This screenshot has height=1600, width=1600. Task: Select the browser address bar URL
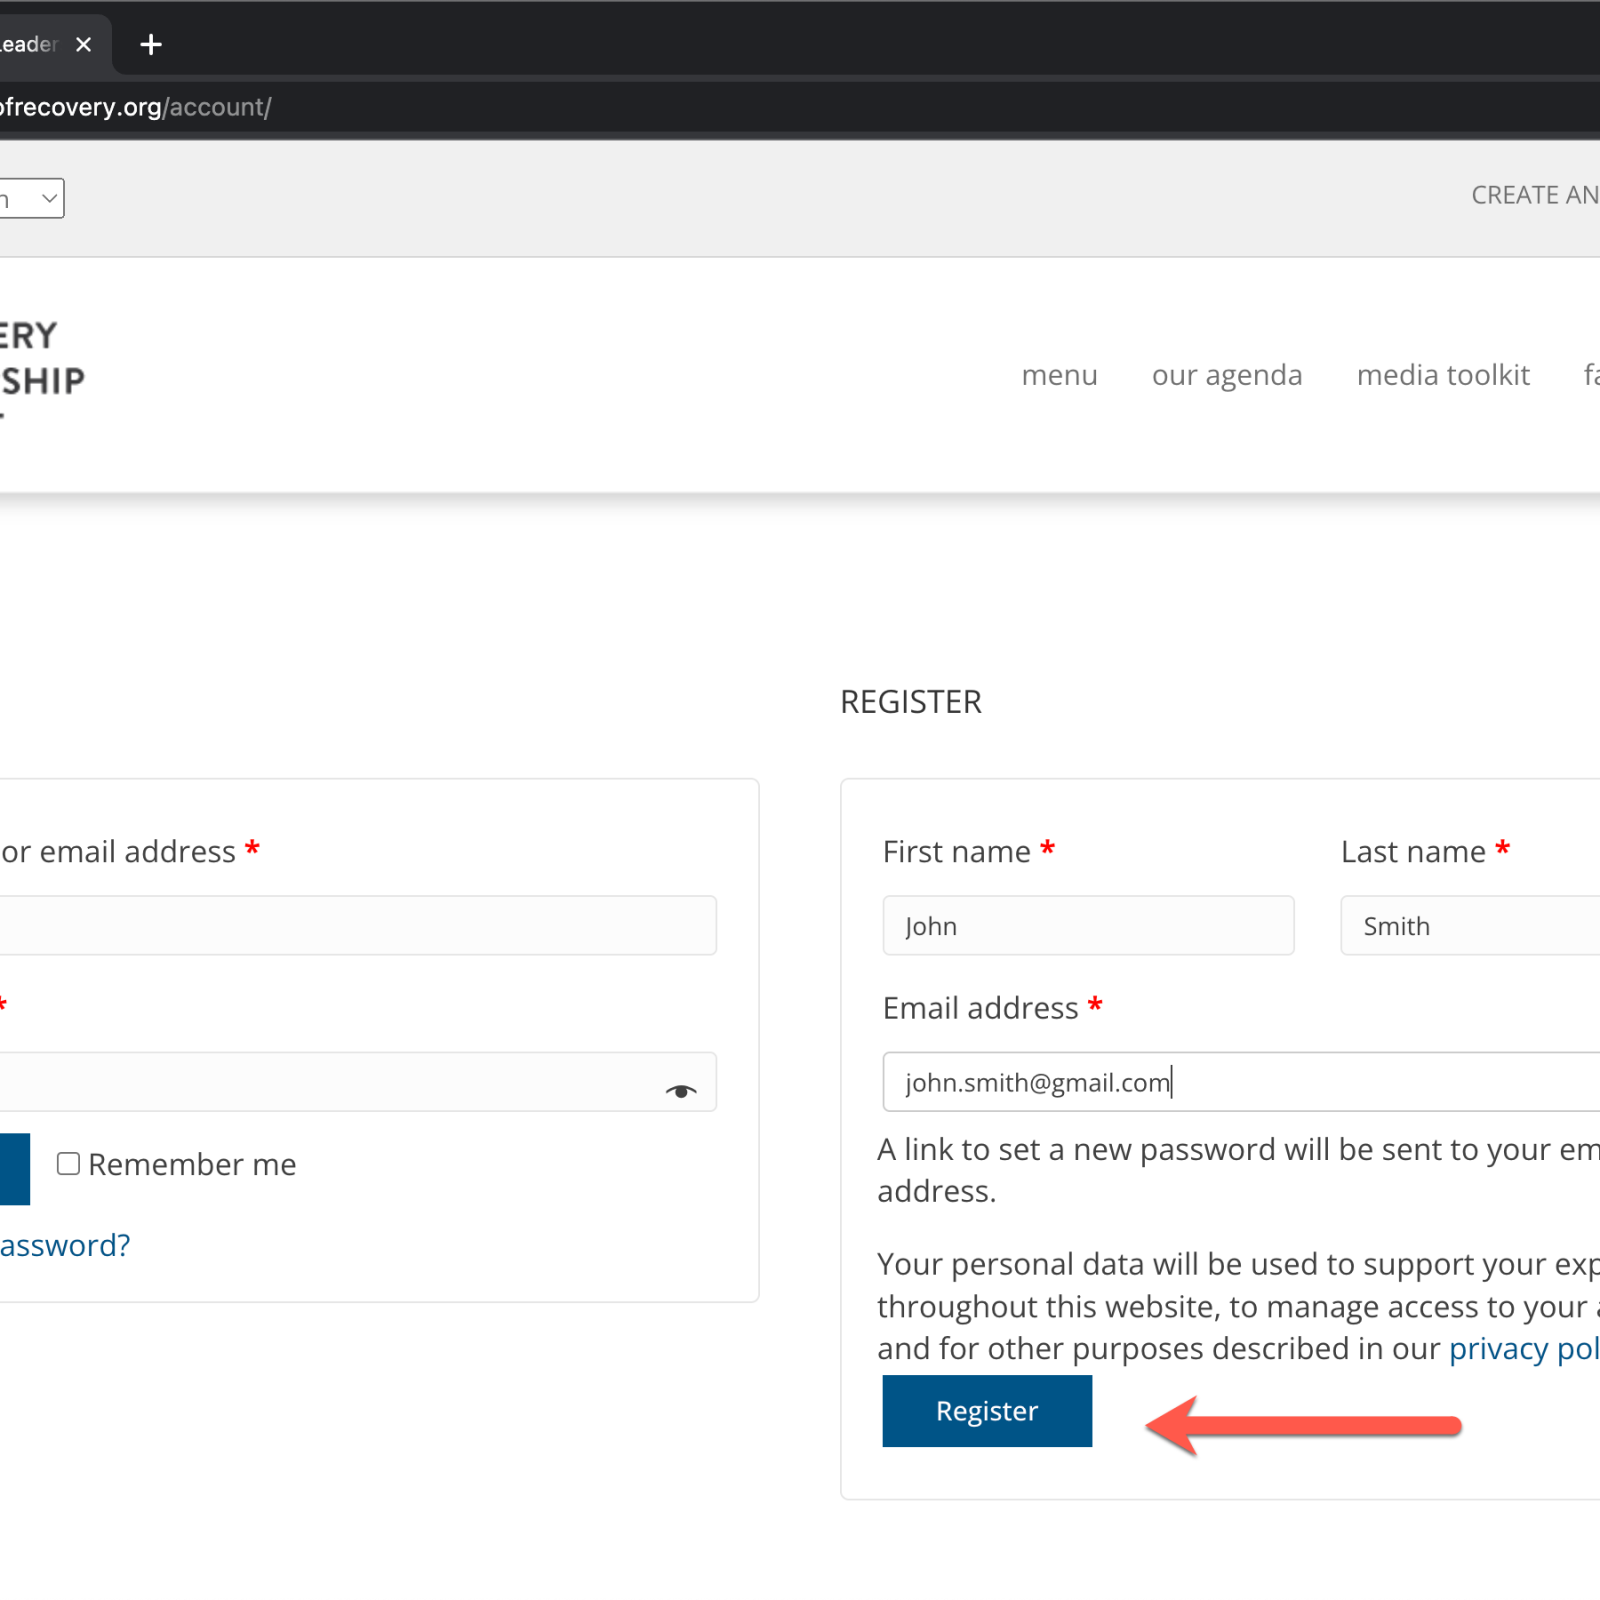click(135, 107)
